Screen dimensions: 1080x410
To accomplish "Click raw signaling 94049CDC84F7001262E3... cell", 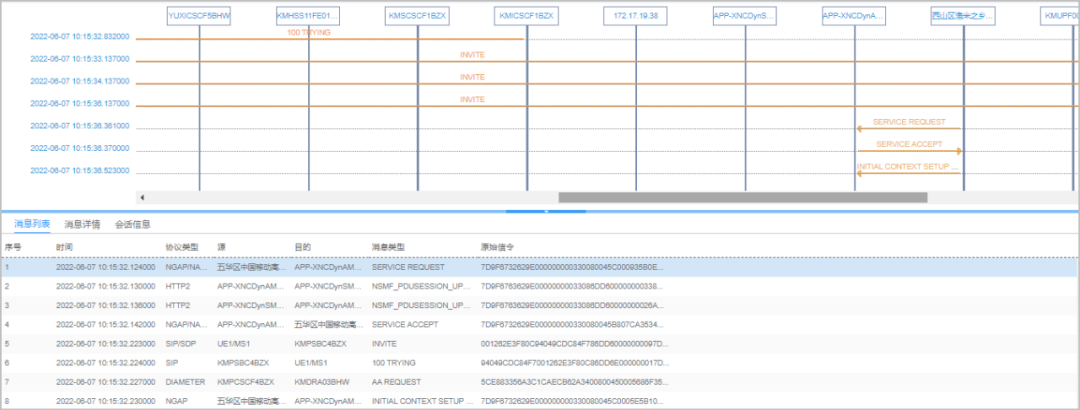I will (x=574, y=362).
